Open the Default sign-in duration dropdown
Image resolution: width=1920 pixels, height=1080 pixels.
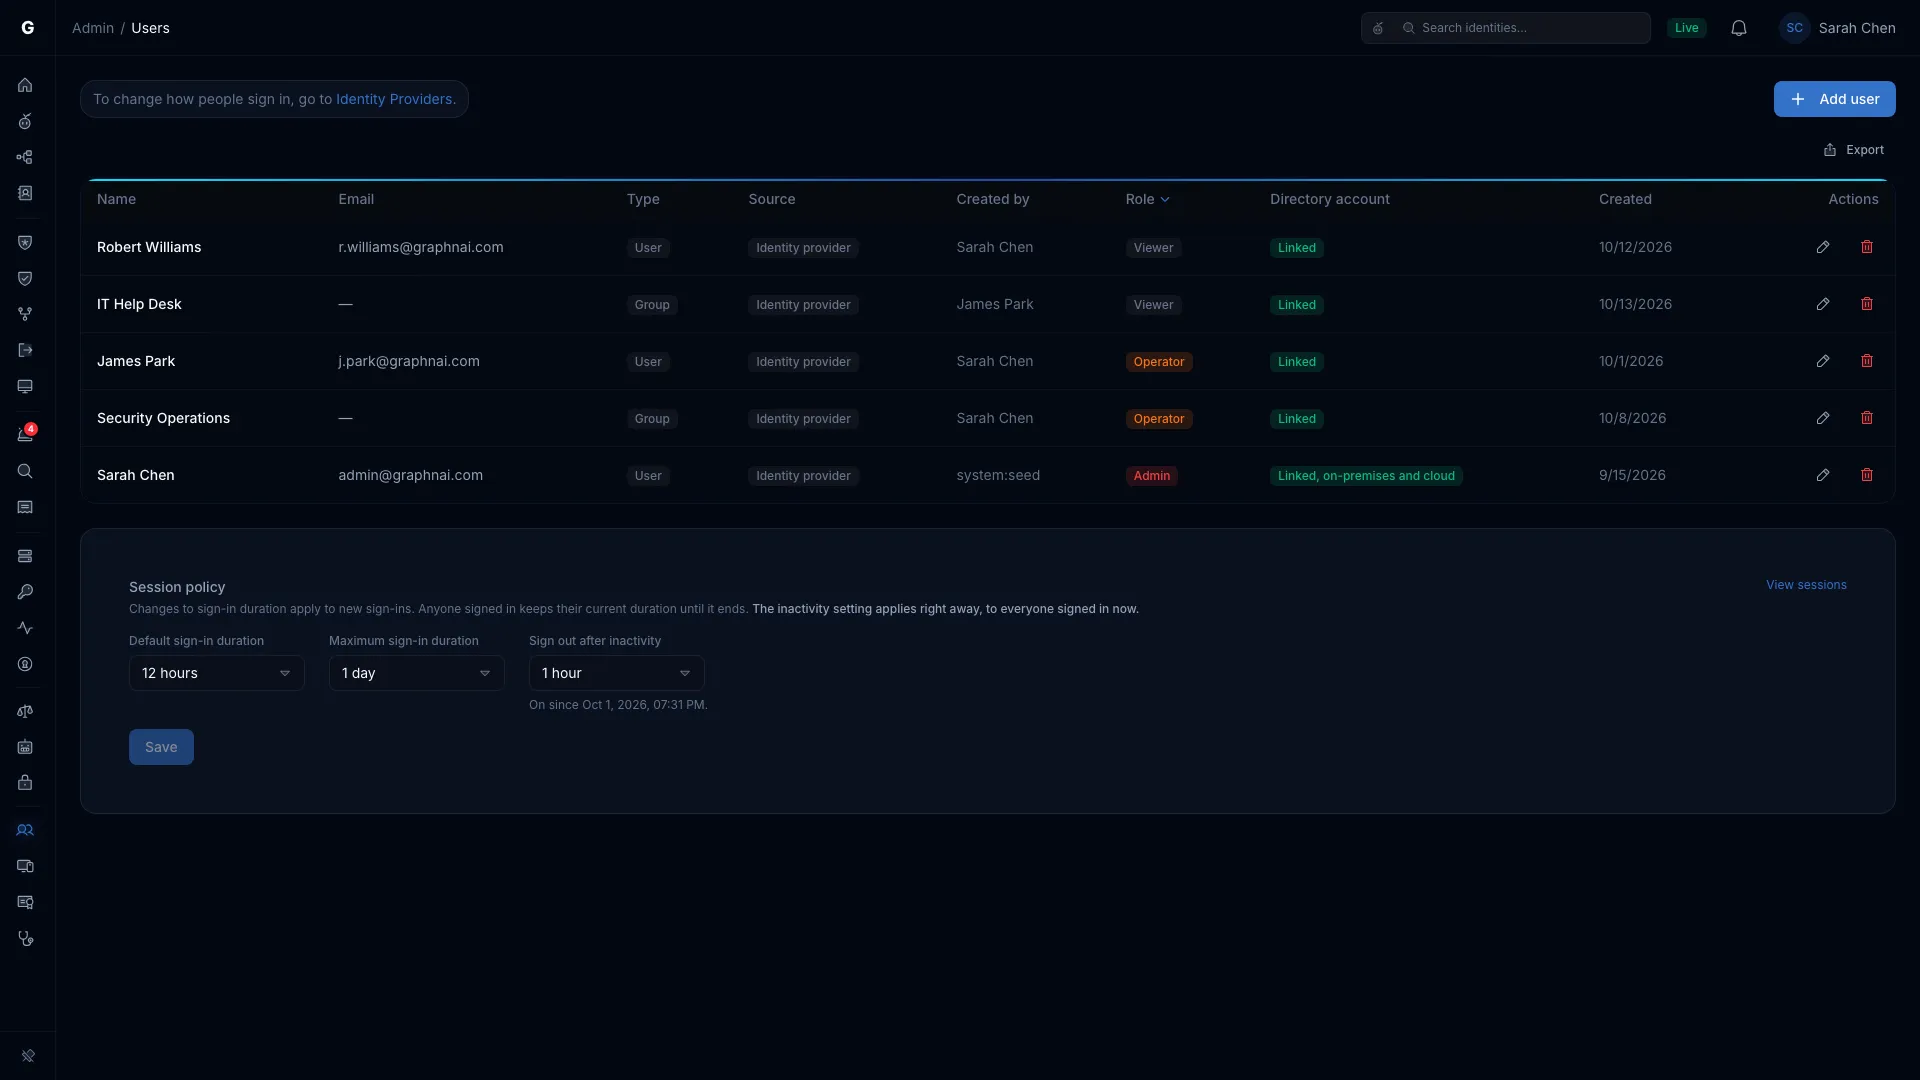click(x=217, y=673)
